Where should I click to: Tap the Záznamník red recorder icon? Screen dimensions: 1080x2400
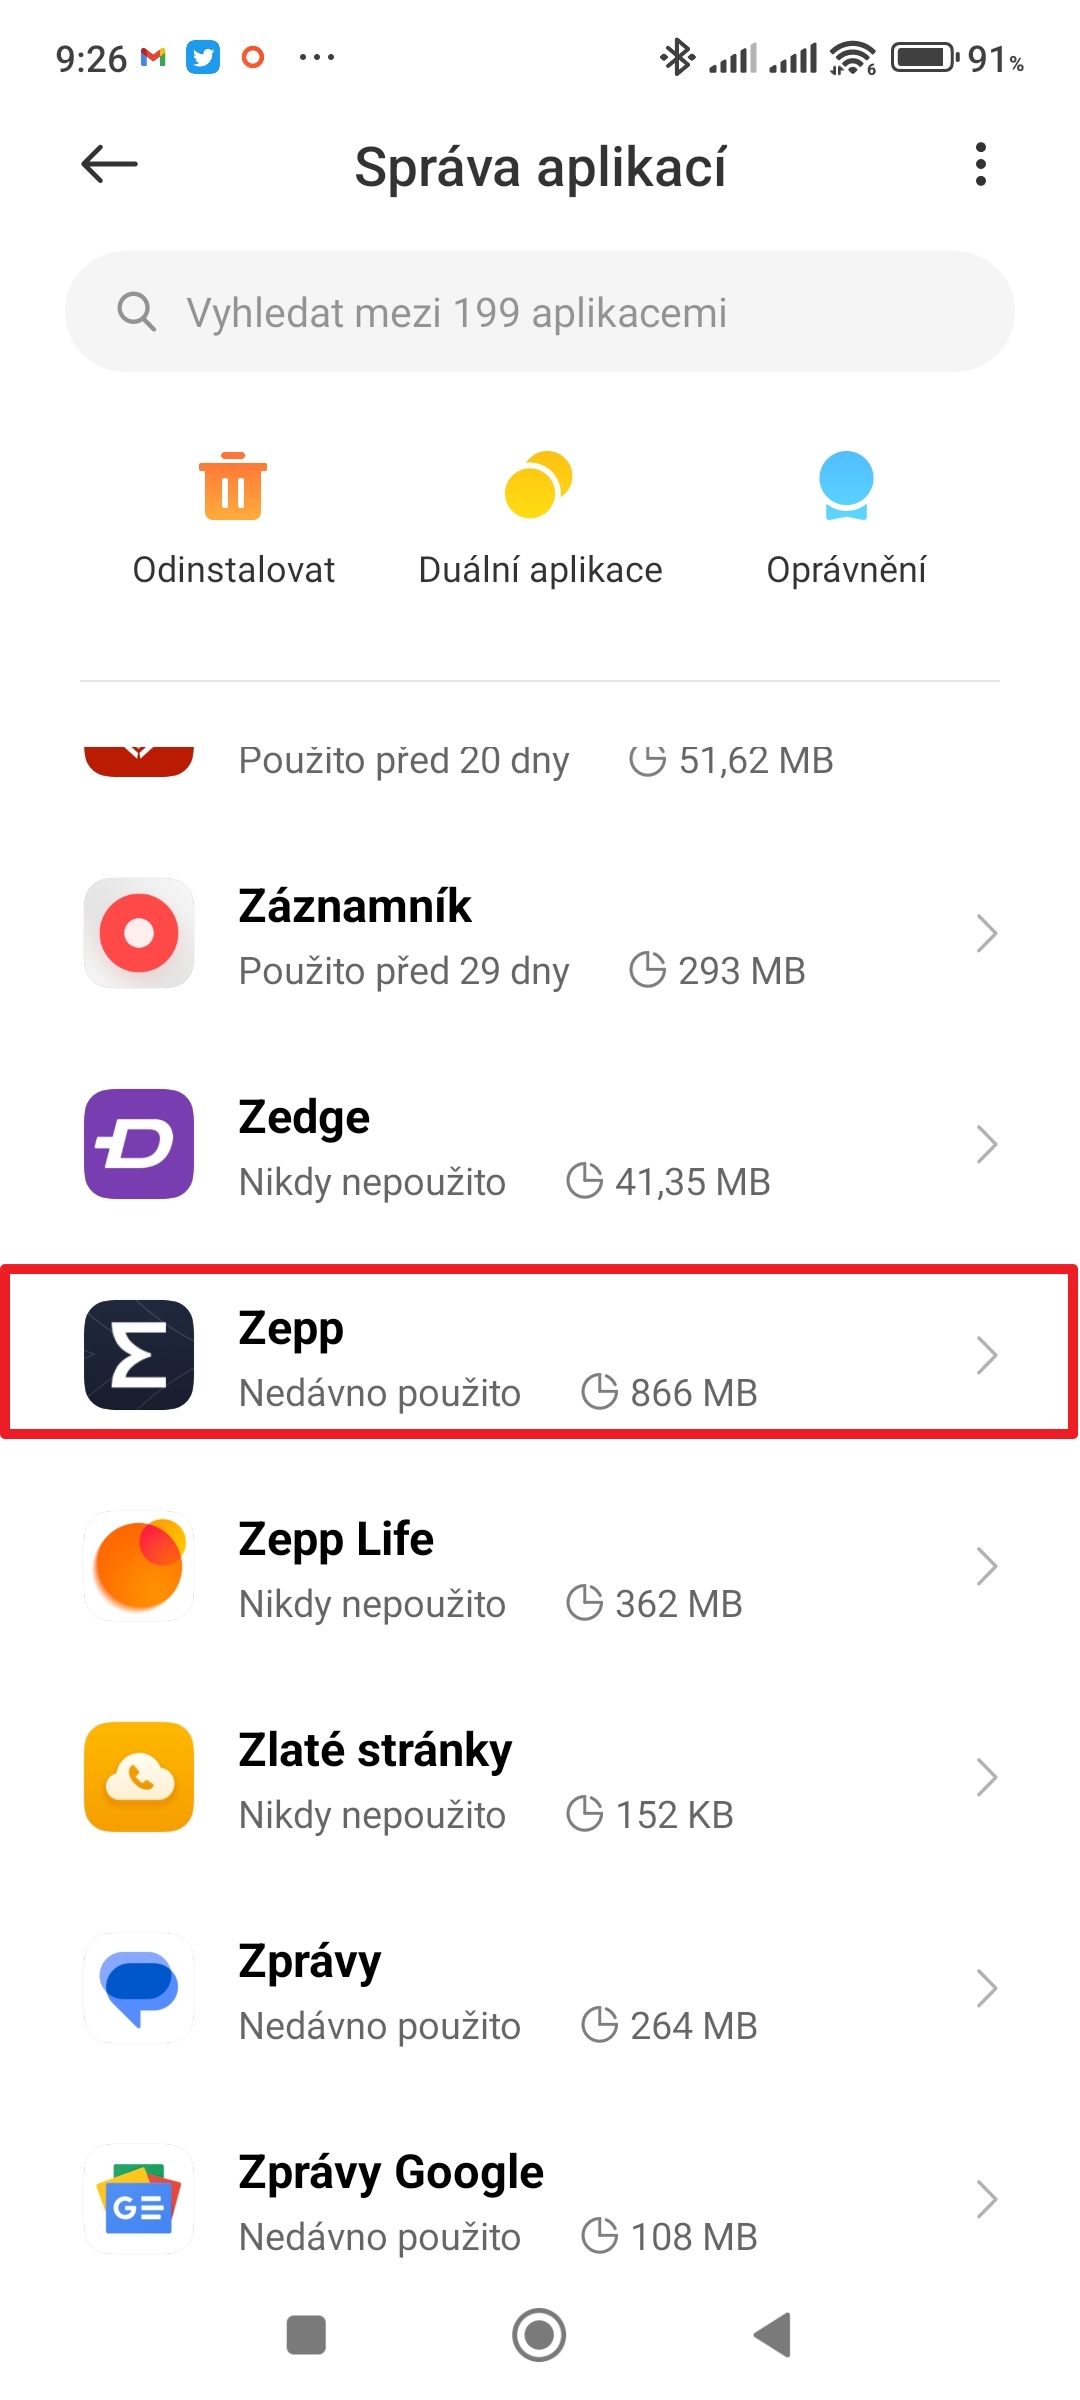pos(139,933)
